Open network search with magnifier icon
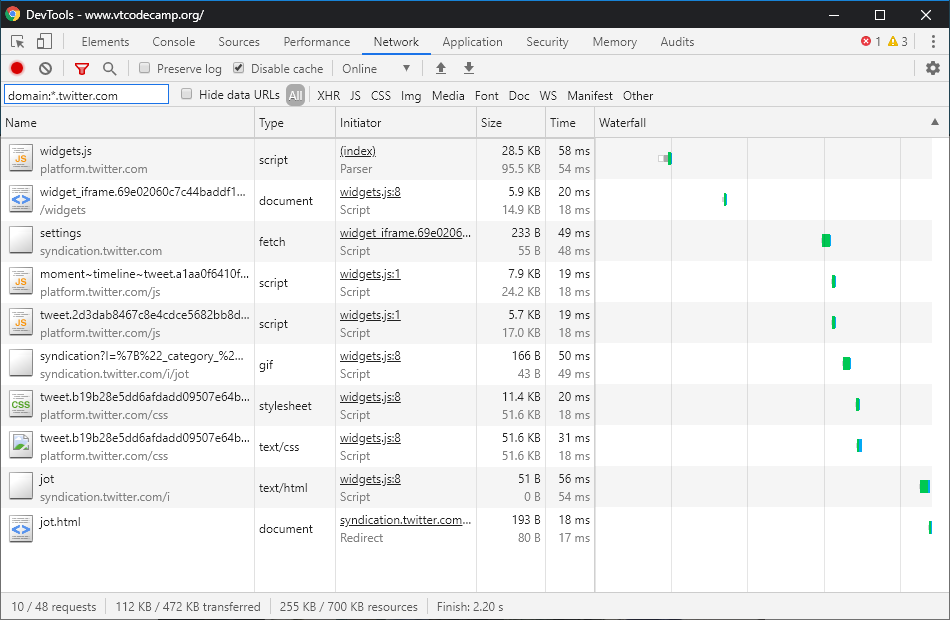The image size is (950, 620). (x=110, y=68)
